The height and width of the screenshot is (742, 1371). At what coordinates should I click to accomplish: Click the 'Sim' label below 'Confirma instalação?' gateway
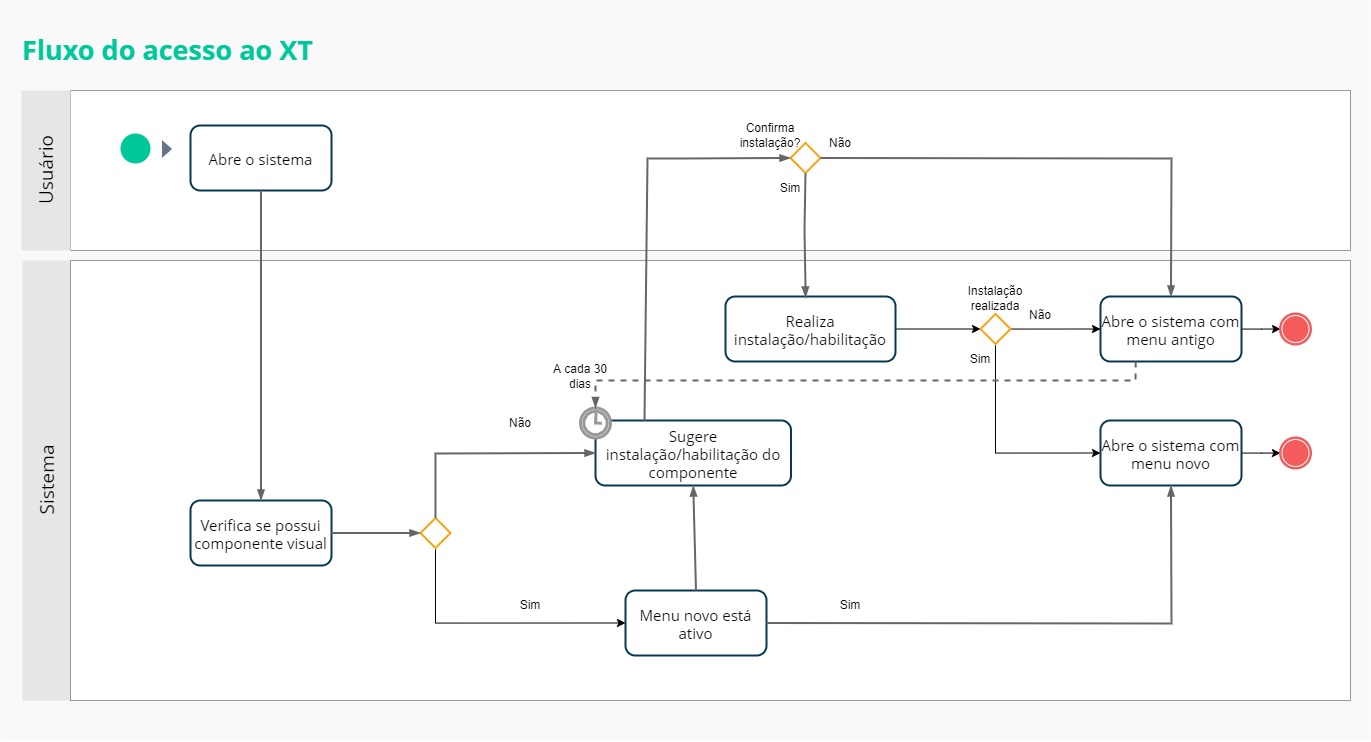pyautogui.click(x=790, y=188)
